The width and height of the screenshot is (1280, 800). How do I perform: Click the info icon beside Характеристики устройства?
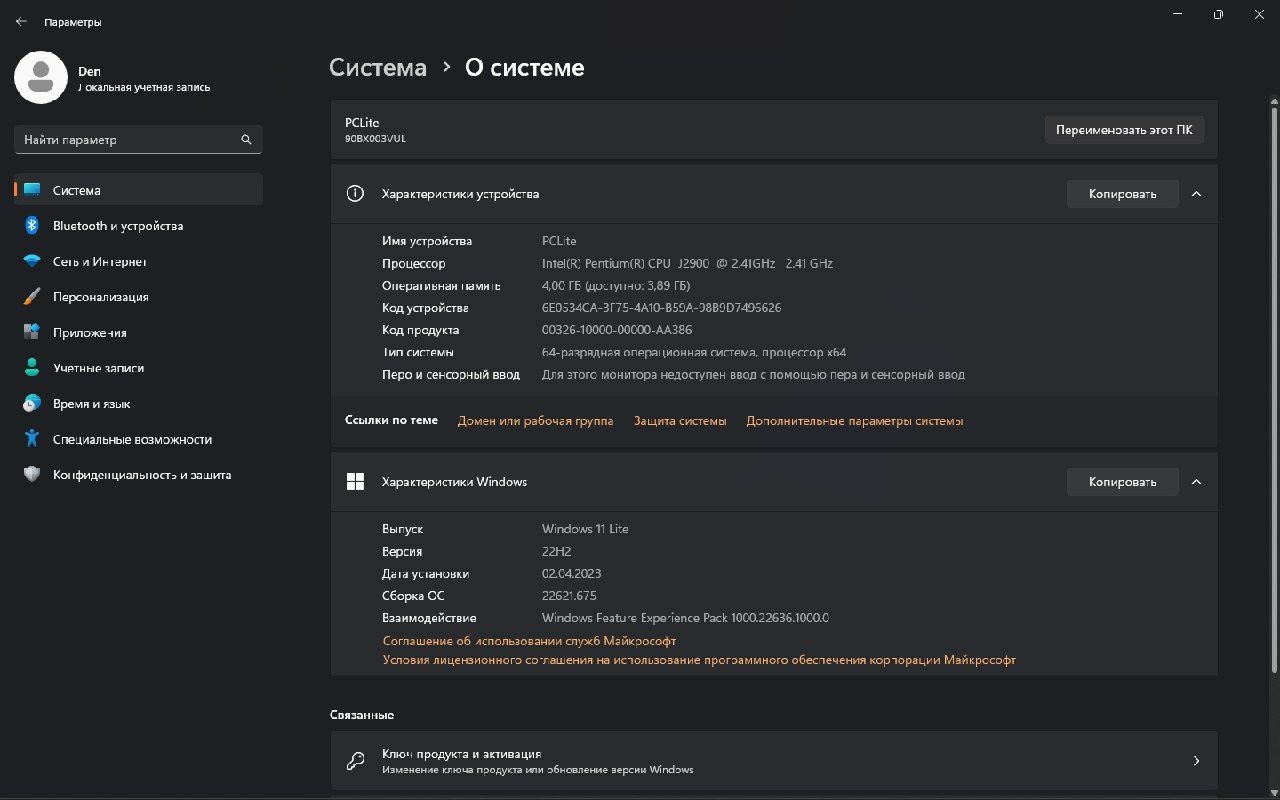355,194
